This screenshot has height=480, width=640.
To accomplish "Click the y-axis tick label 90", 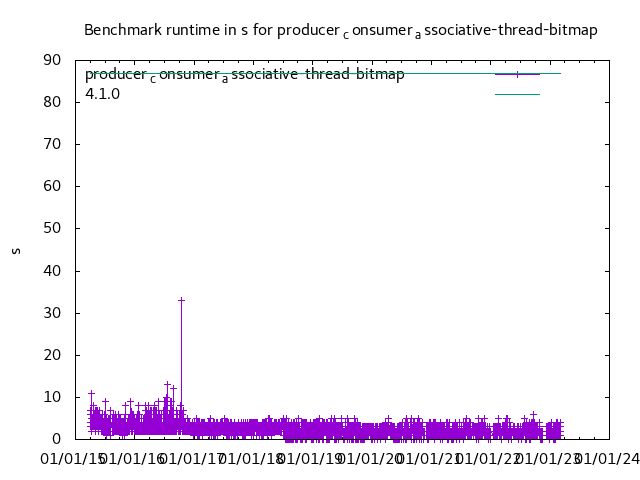I will click(x=54, y=60).
